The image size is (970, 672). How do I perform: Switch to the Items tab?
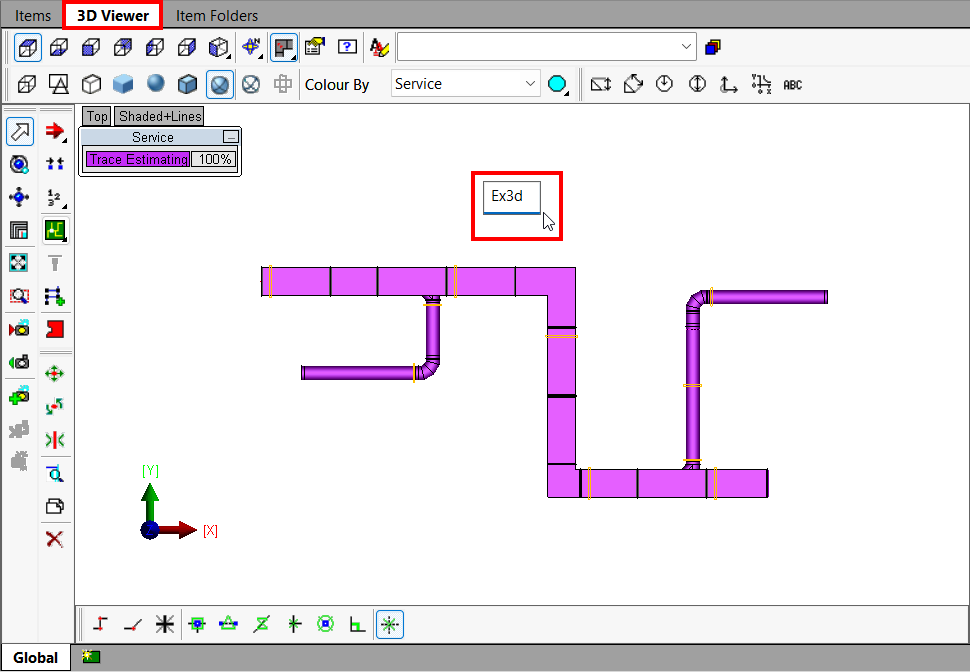(x=33, y=15)
